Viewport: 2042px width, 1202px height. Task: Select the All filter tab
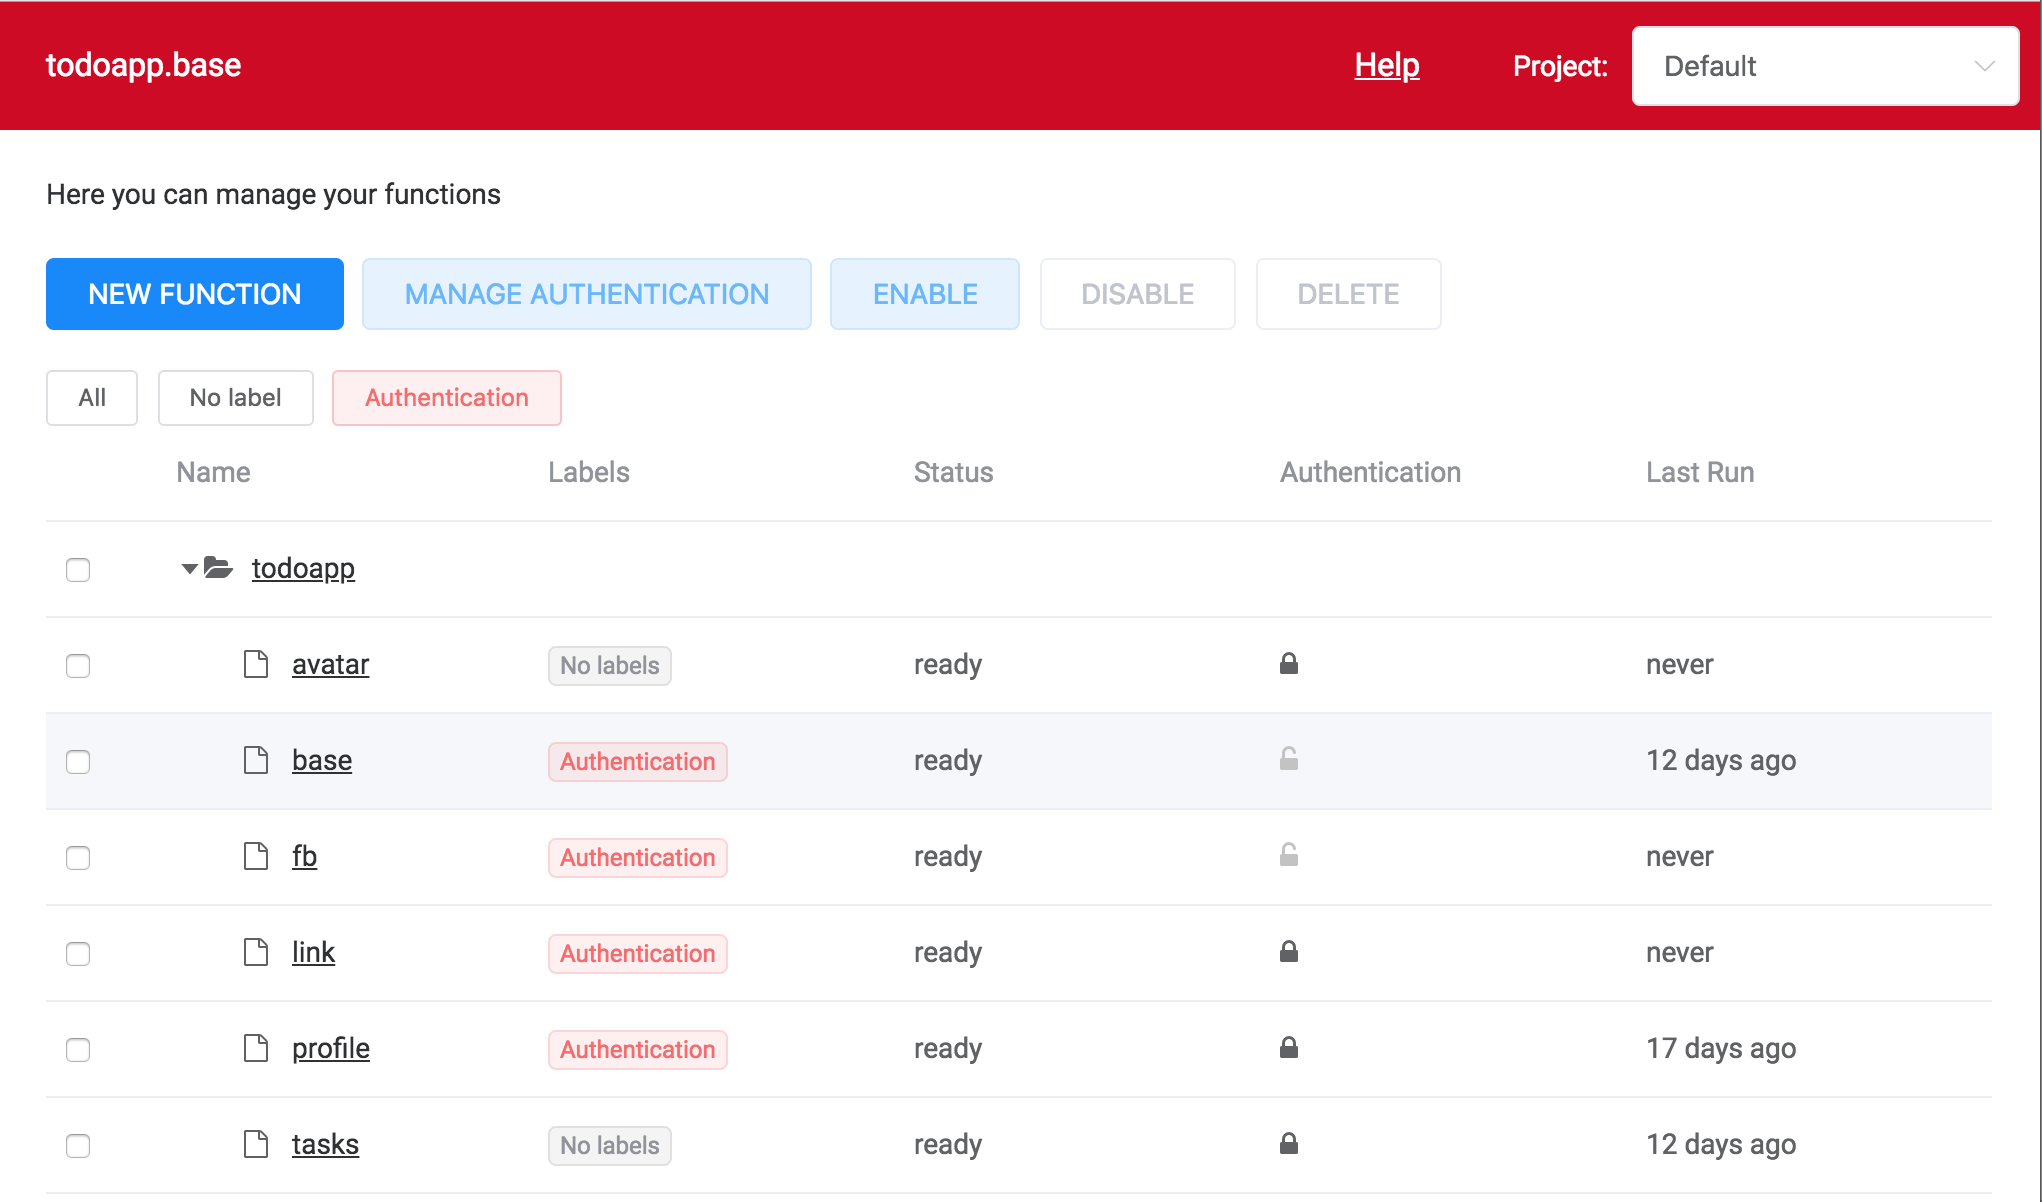click(90, 396)
